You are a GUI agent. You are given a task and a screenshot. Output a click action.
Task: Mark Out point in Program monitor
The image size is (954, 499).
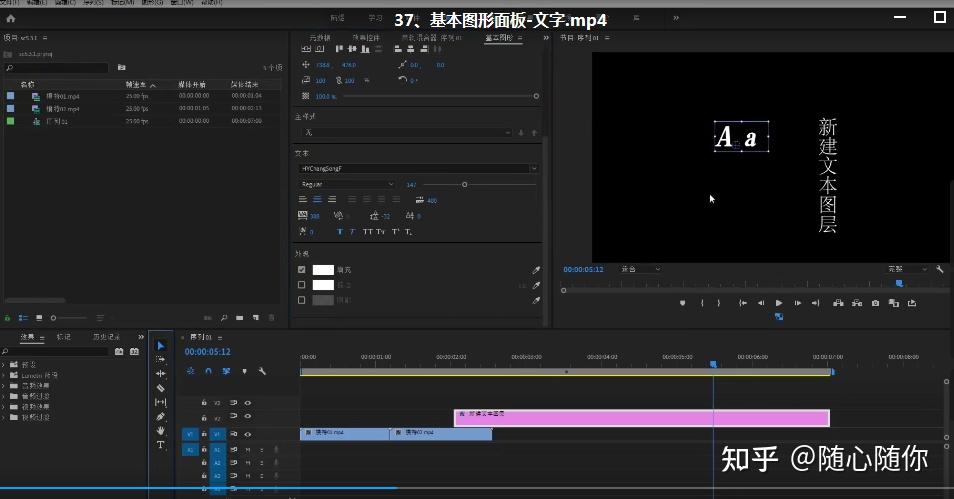point(719,302)
